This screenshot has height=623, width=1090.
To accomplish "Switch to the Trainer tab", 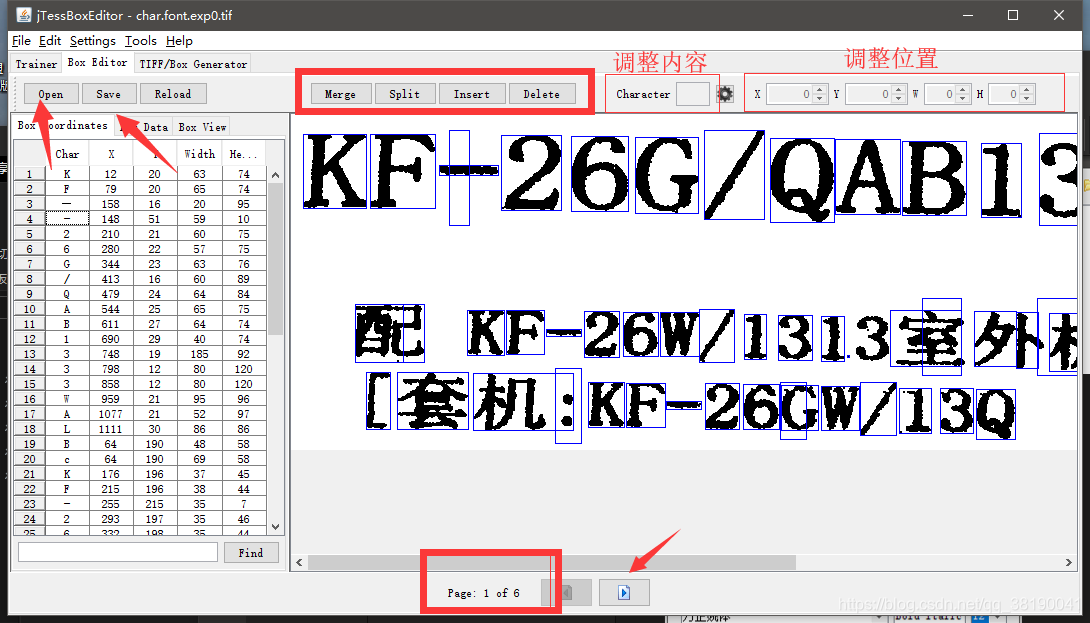I will tap(36, 64).
